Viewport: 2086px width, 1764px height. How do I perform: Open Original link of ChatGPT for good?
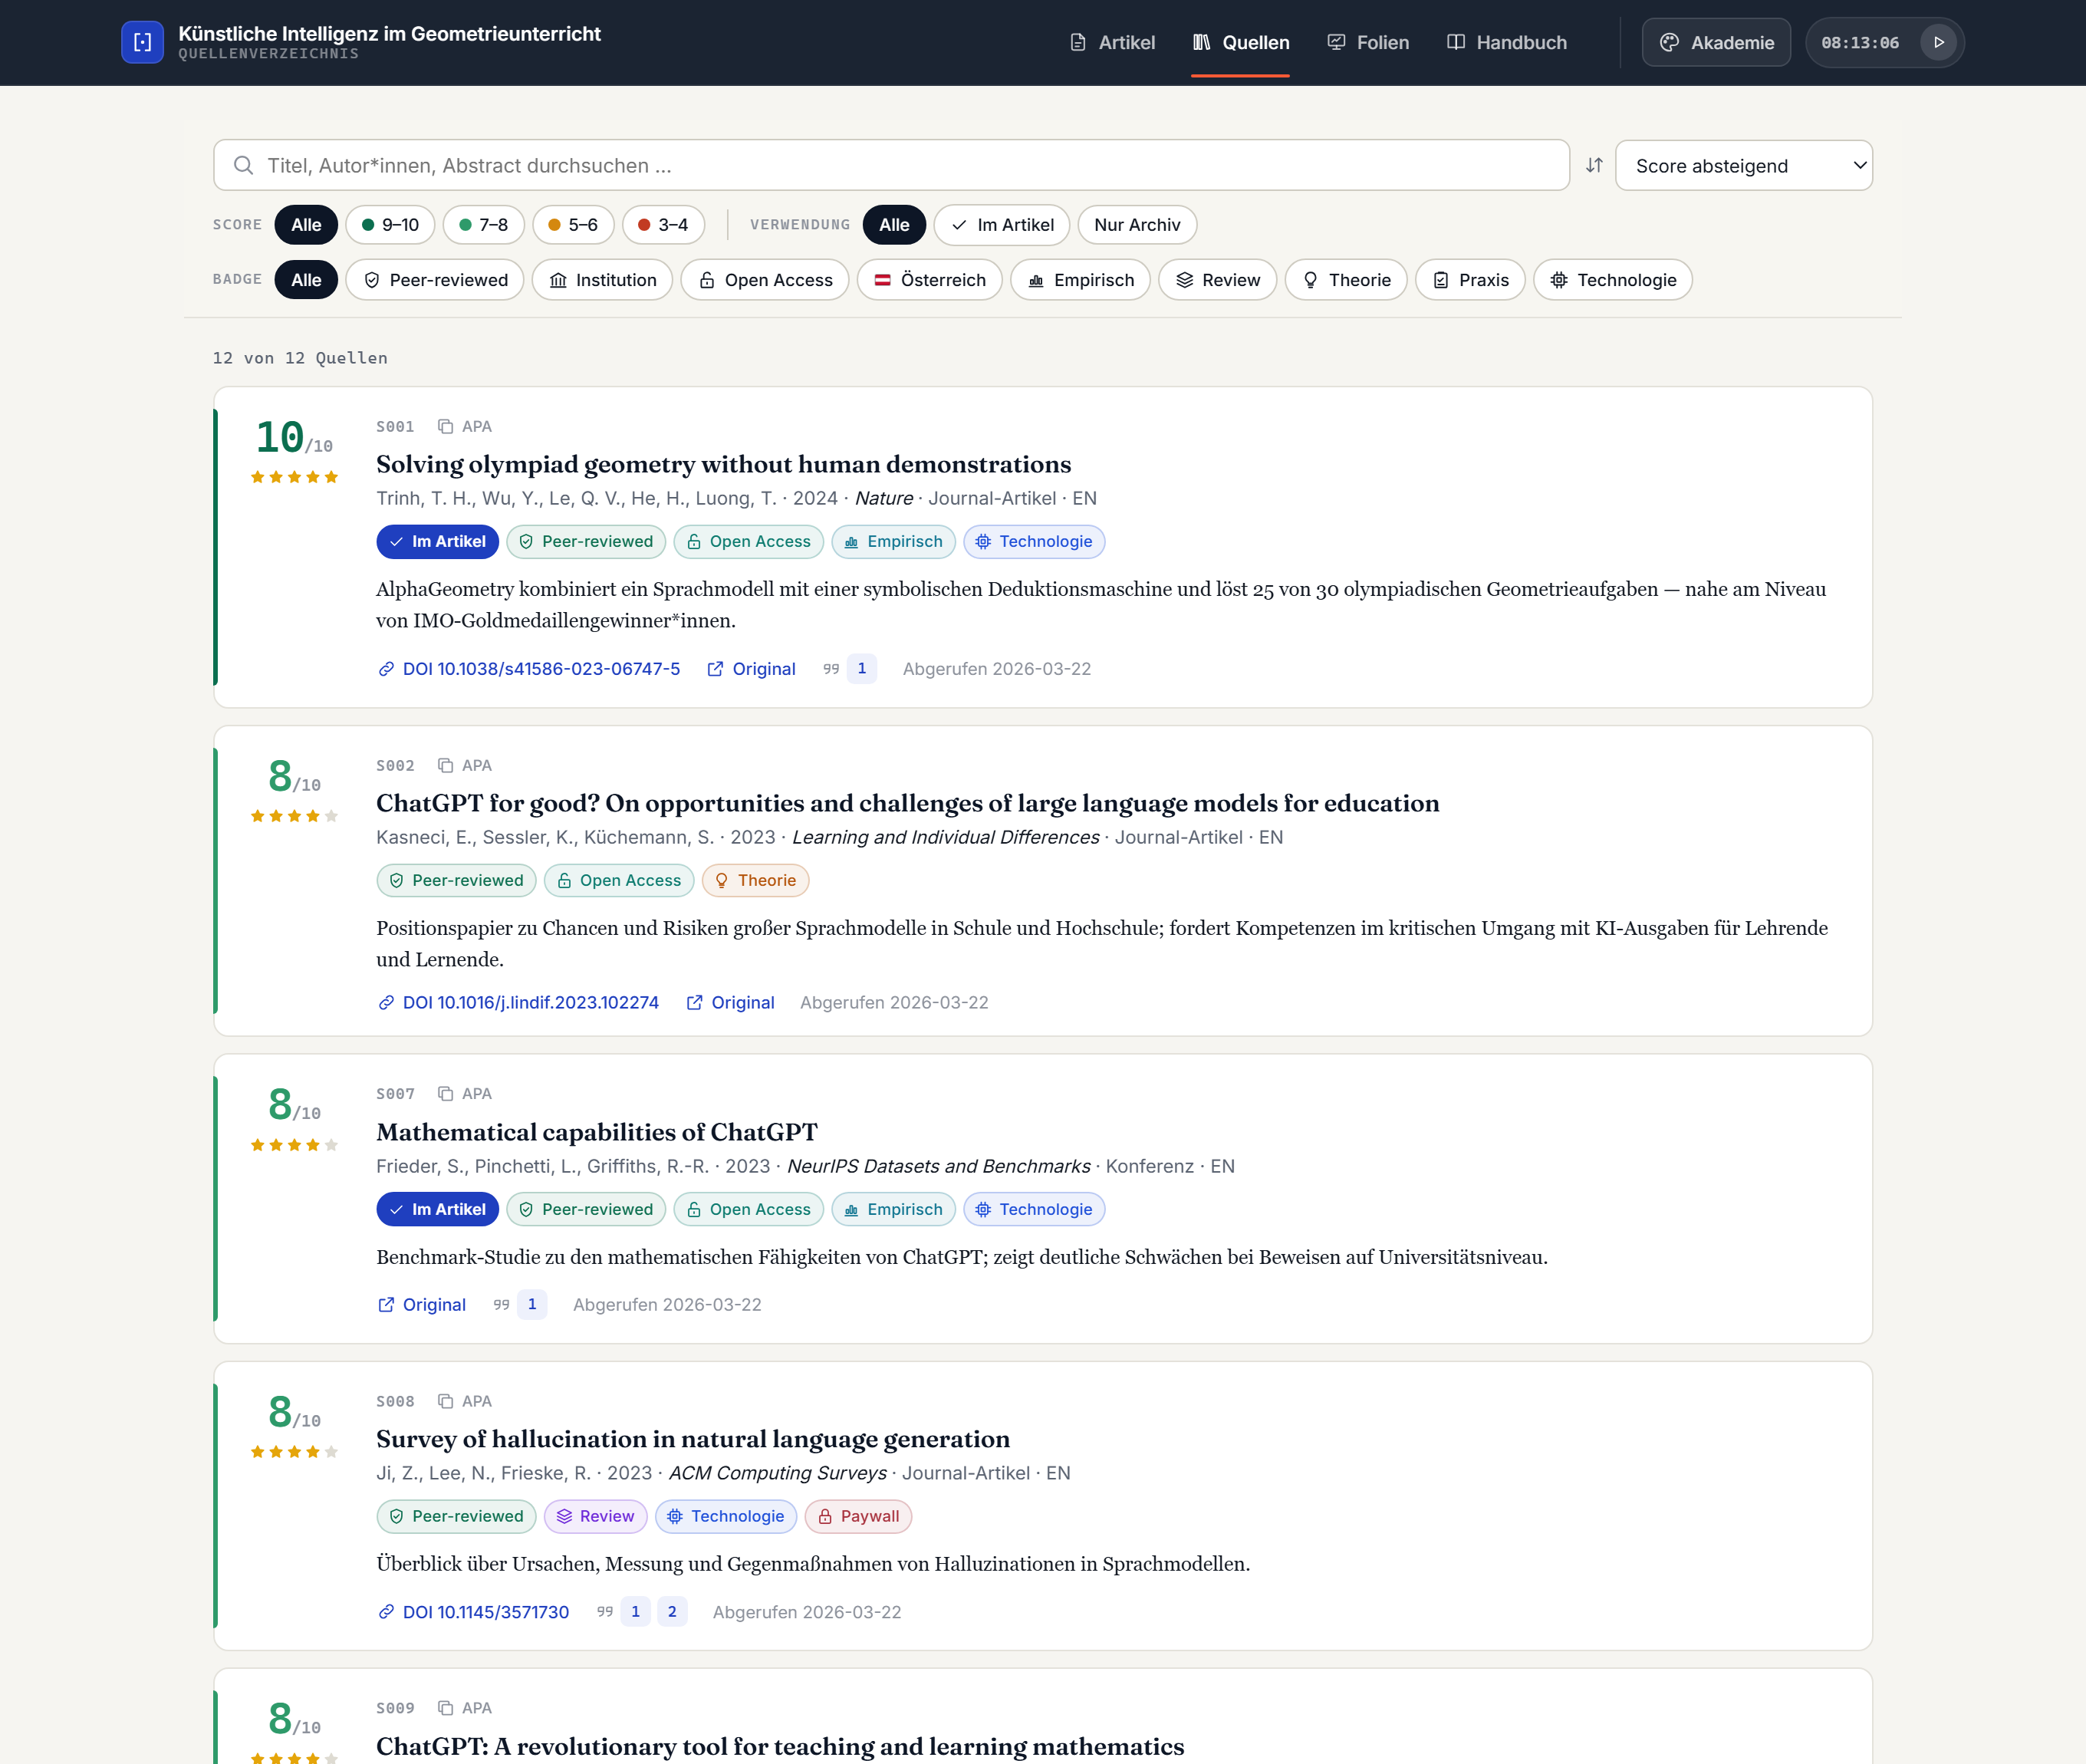click(x=730, y=1002)
